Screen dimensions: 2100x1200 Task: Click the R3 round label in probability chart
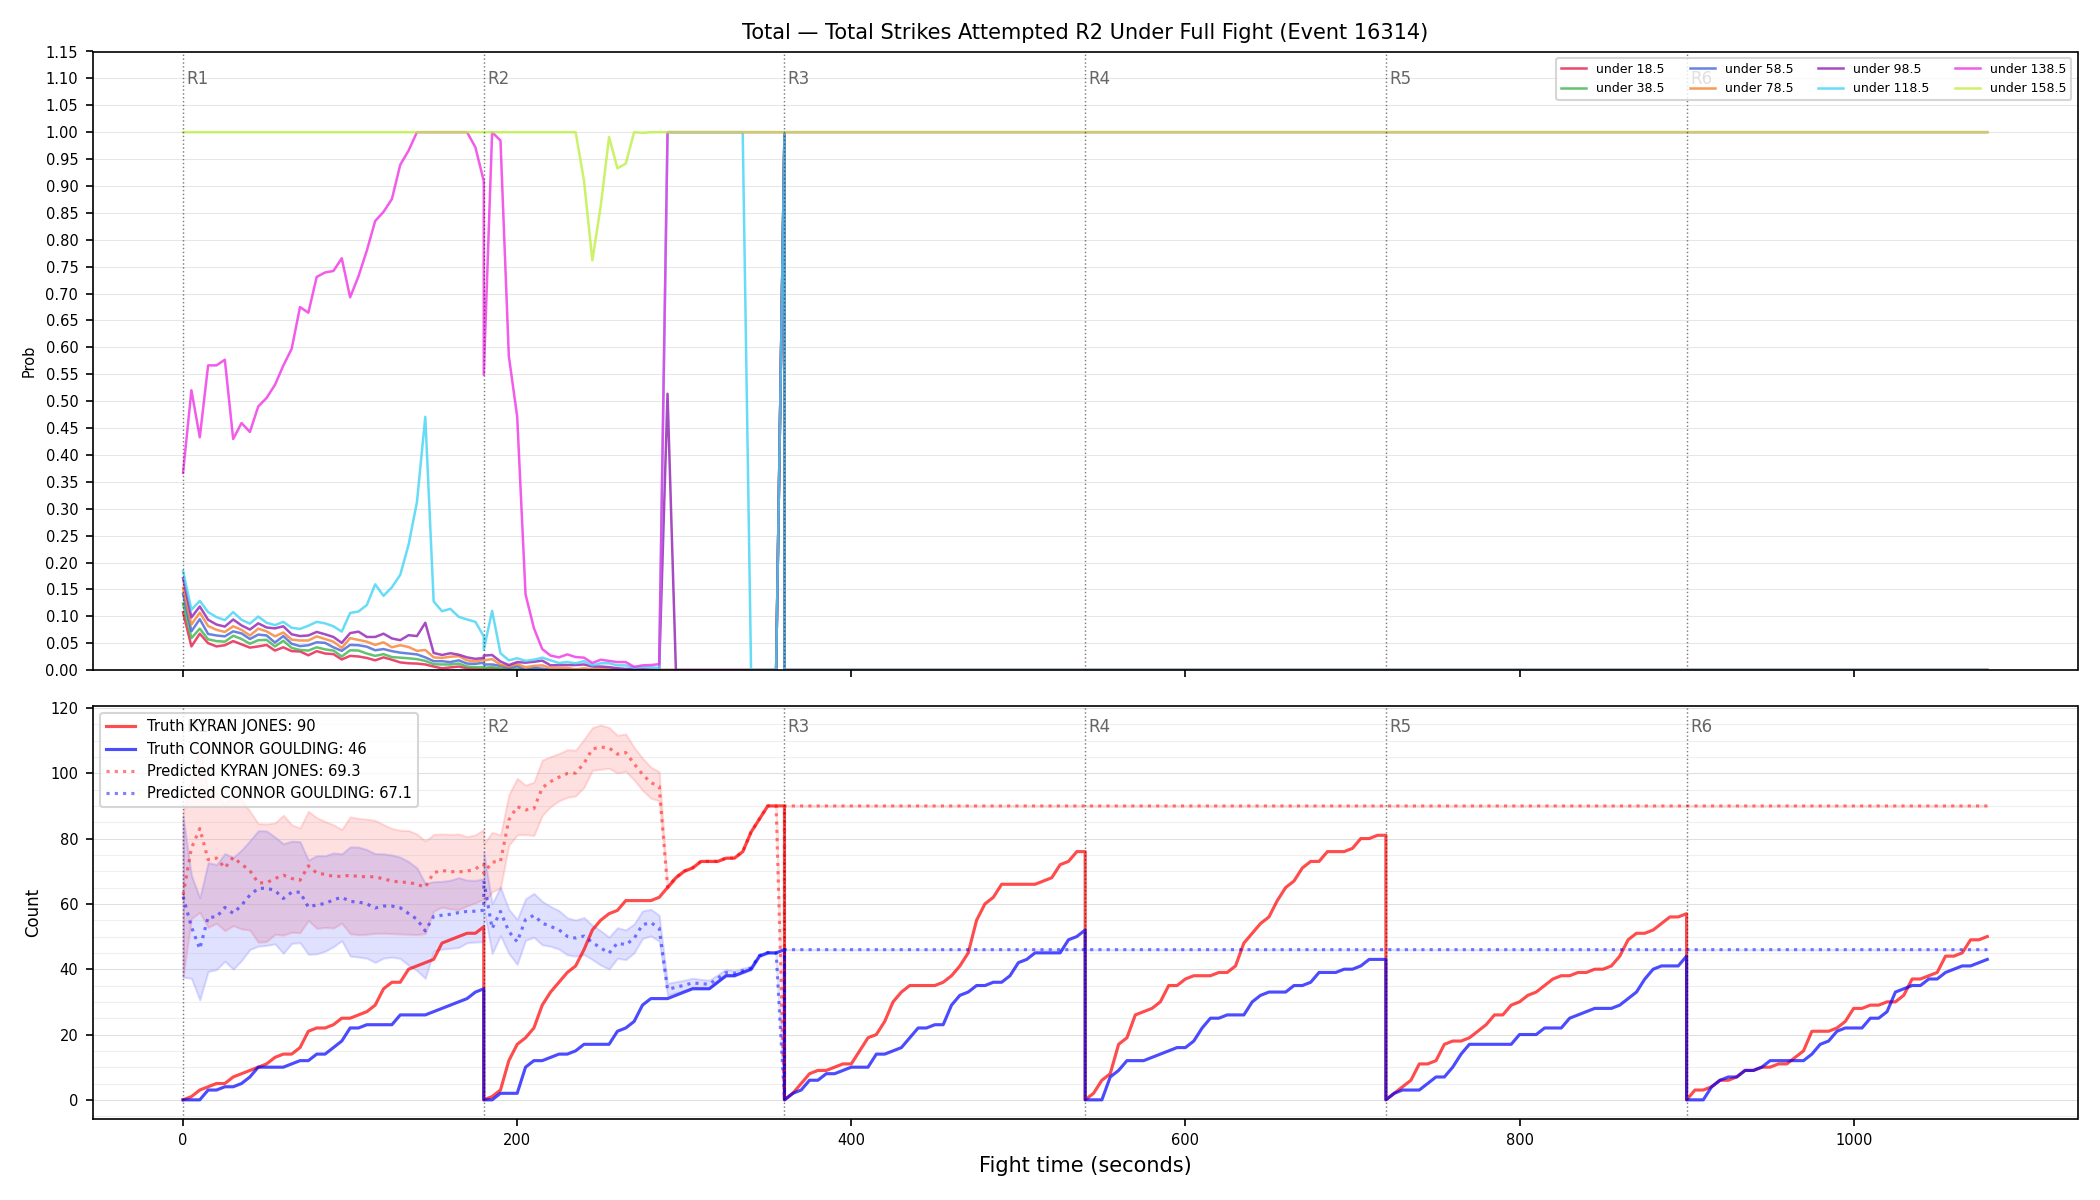point(798,78)
